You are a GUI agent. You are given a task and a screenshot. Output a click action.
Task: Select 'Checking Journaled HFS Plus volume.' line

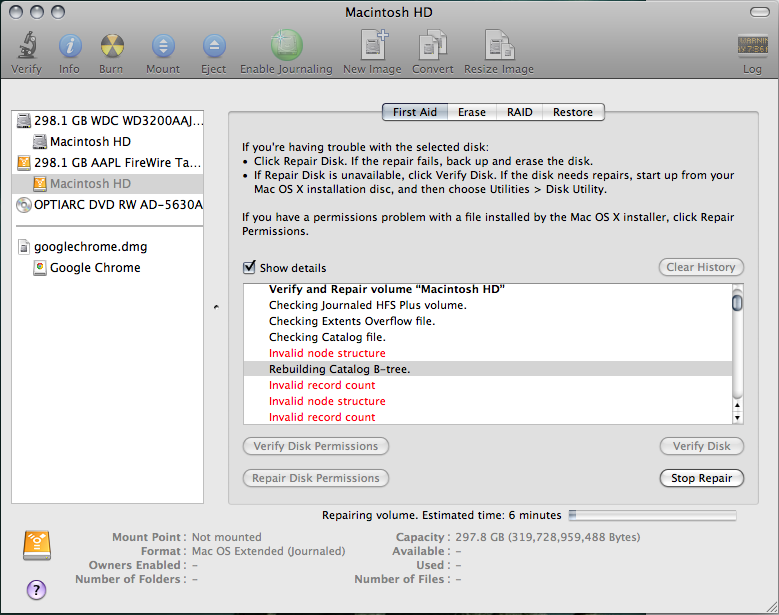pos(487,305)
